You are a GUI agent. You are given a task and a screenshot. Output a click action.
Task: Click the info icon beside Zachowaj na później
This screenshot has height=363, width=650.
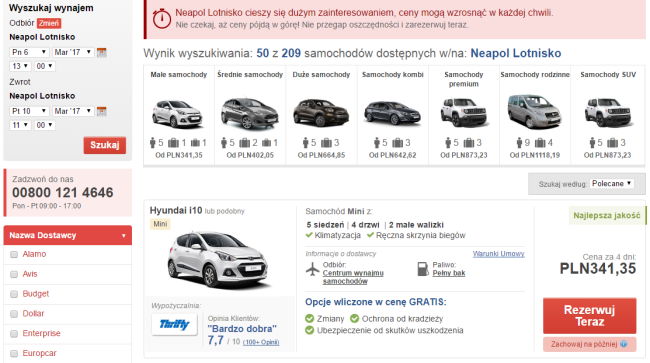click(x=623, y=344)
